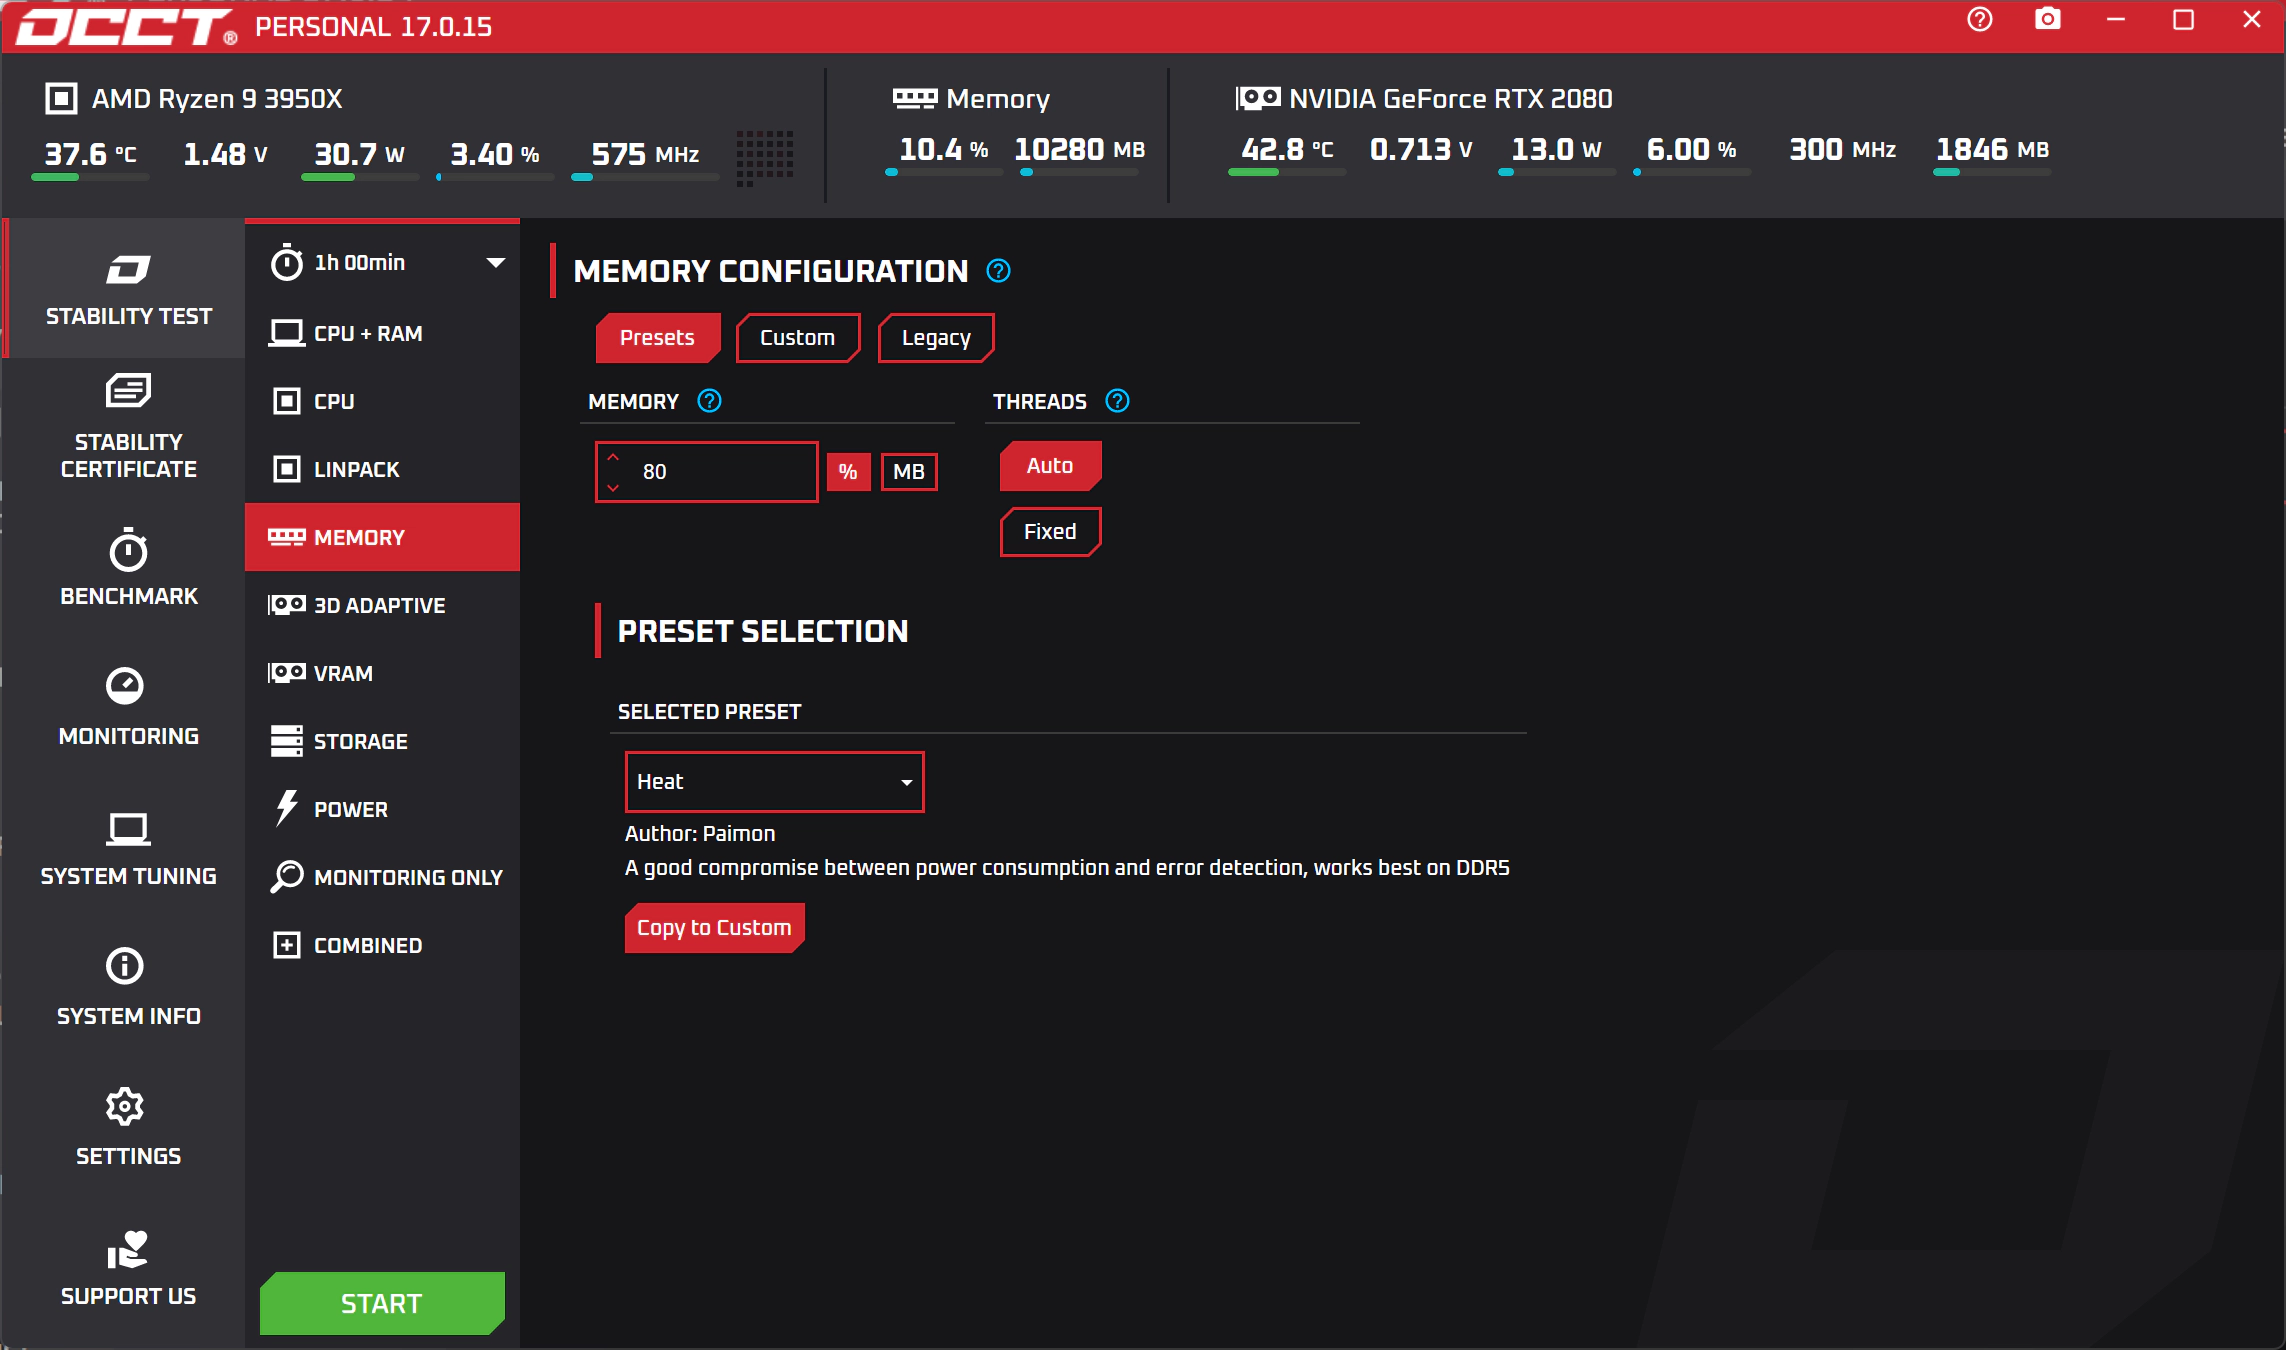Screen dimensions: 2286x1350
Task: Open the Support Us section
Action: click(128, 1267)
